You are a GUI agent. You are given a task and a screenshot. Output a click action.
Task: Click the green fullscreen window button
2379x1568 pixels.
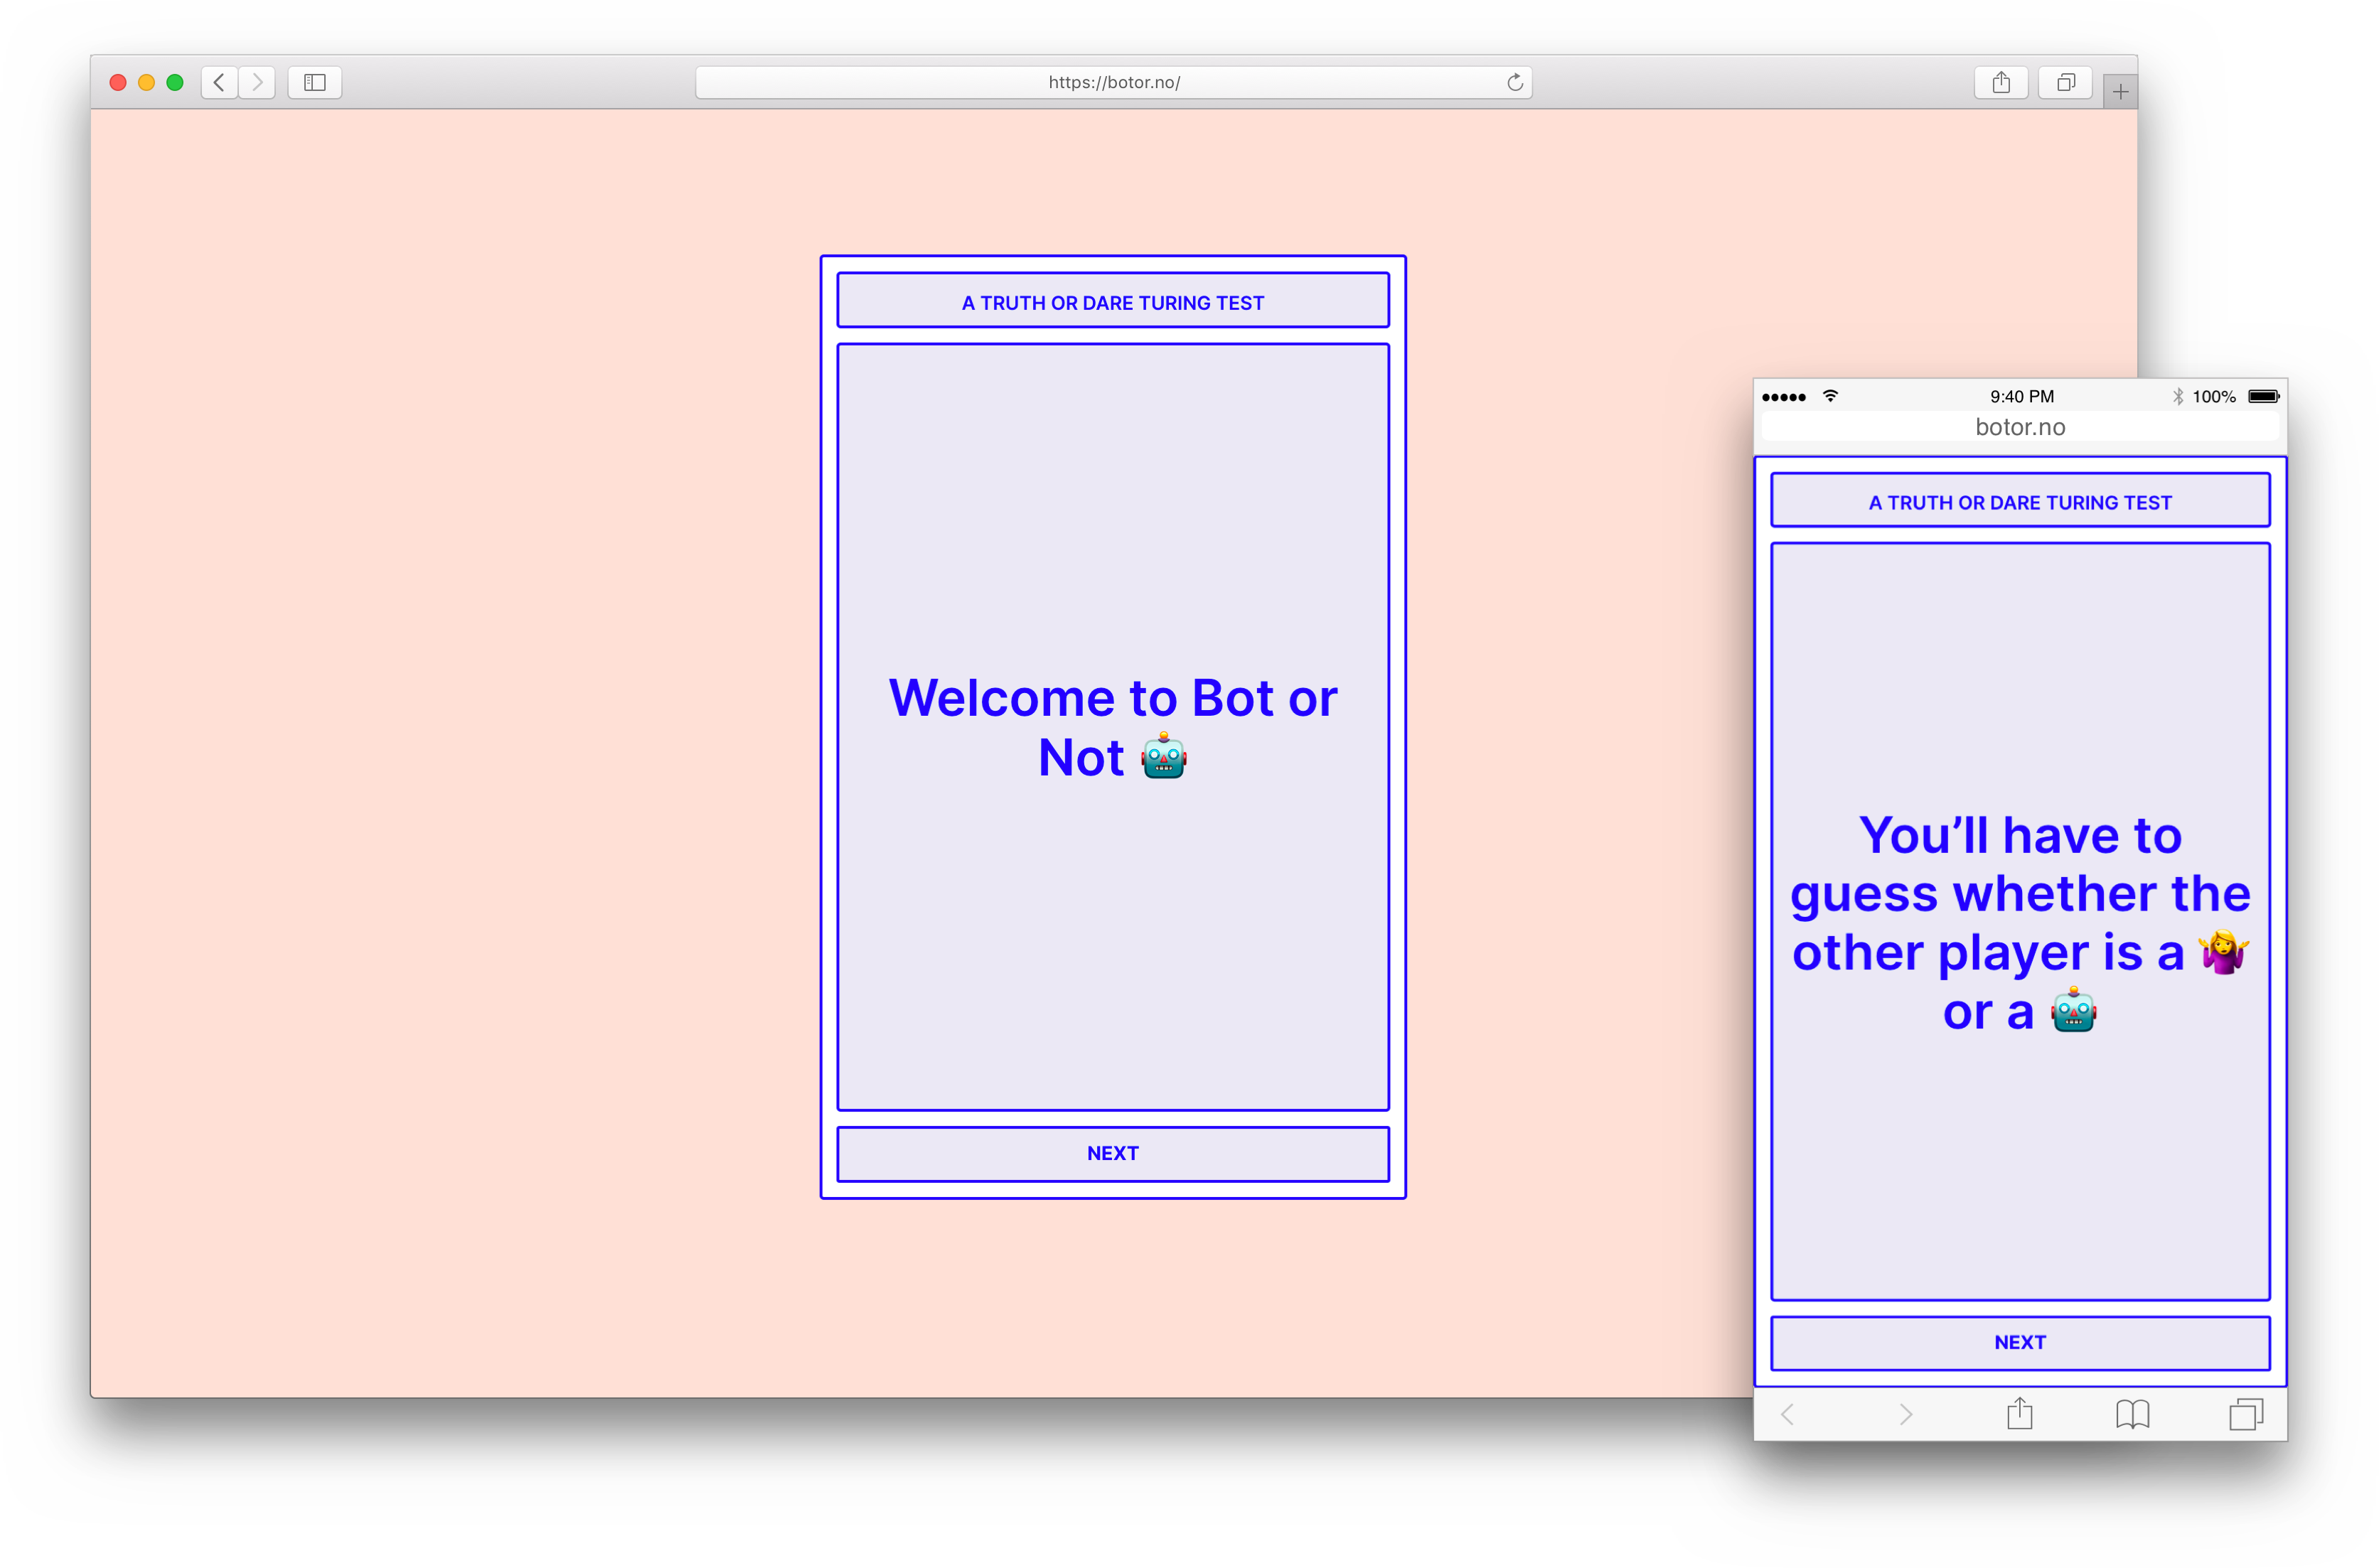point(175,82)
